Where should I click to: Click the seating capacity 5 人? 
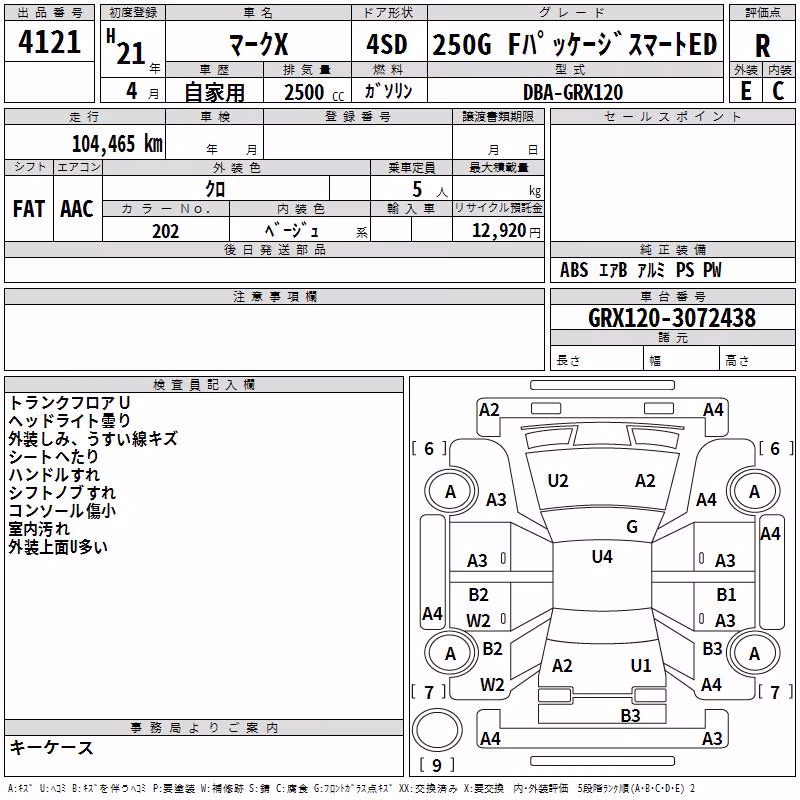pos(430,190)
